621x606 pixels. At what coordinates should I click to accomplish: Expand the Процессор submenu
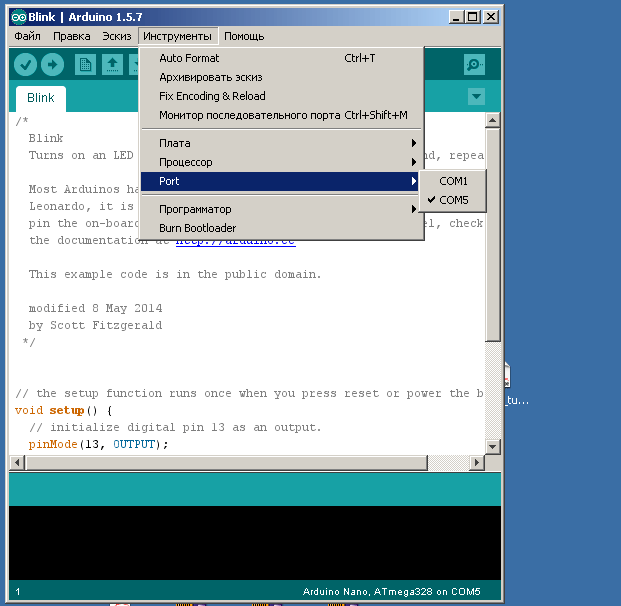point(280,162)
